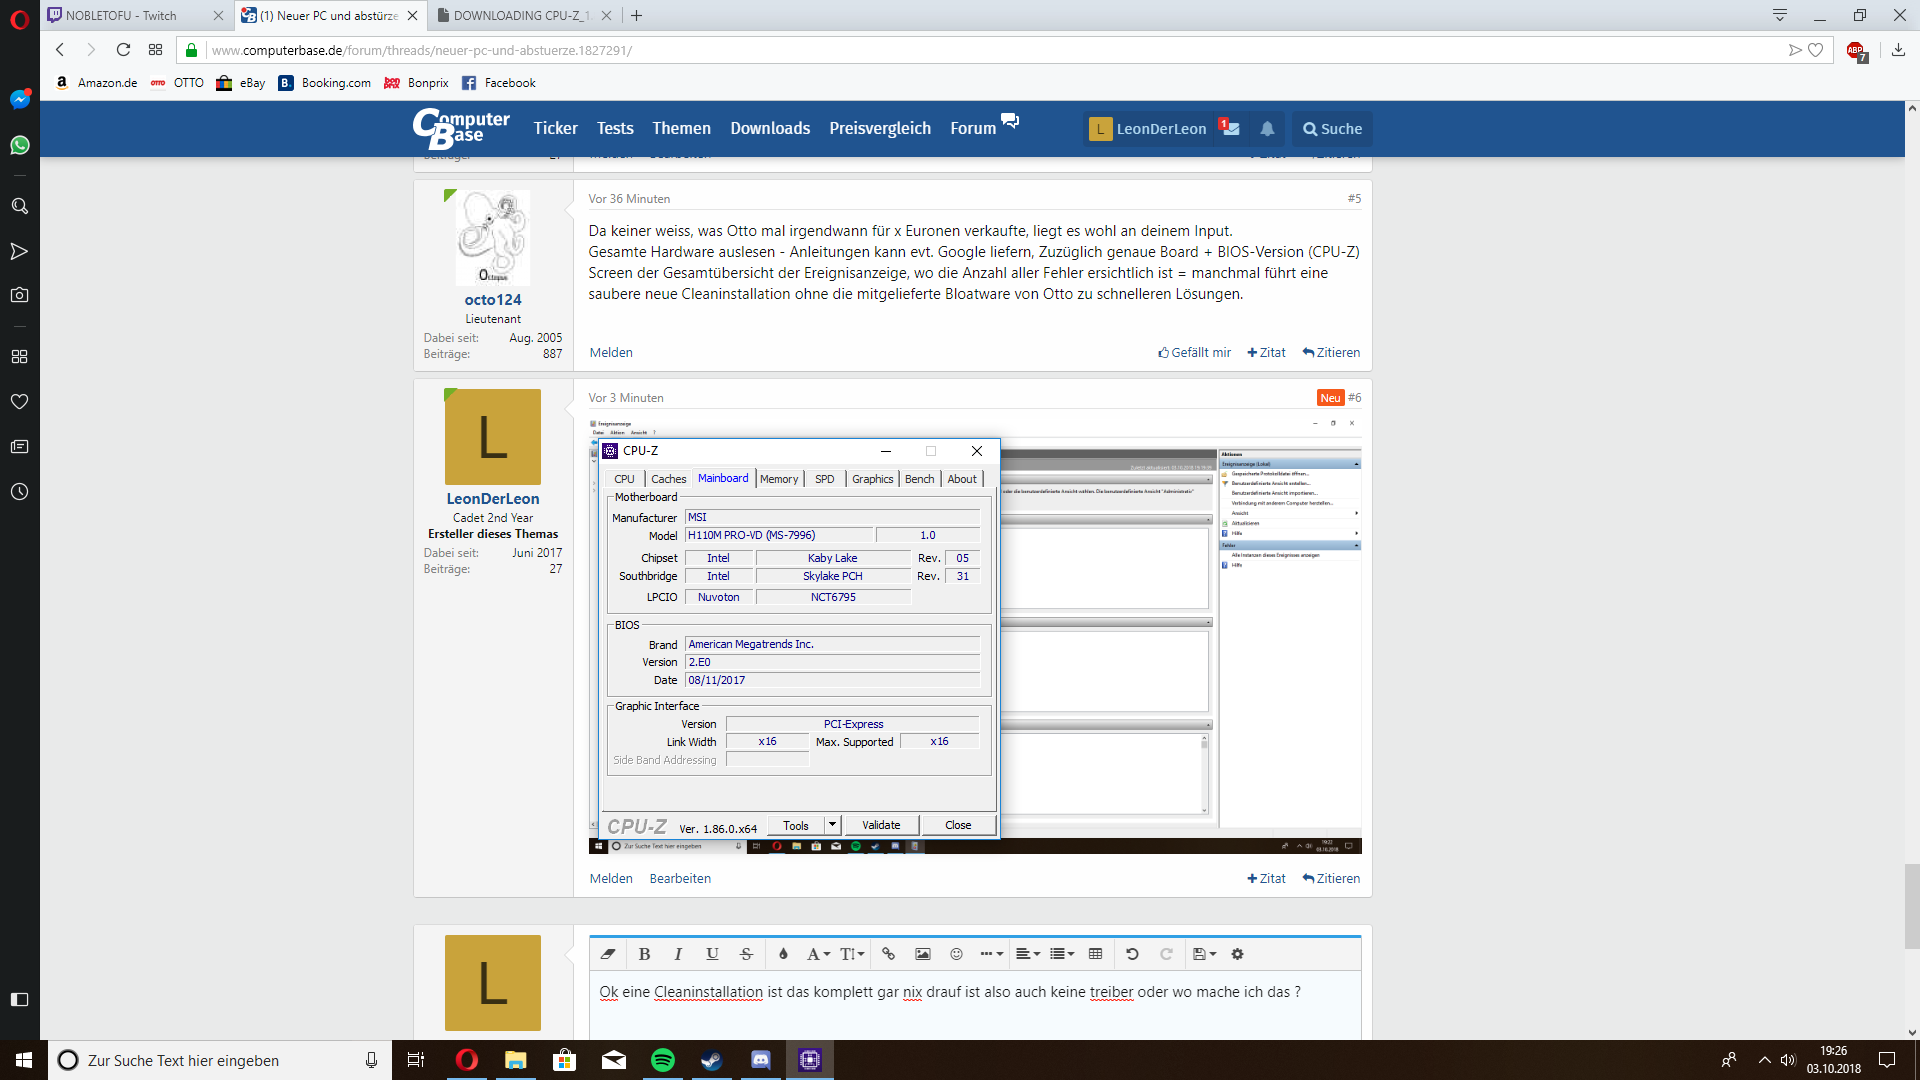
Task: Open the notifications bell icon
Action: pos(1267,129)
